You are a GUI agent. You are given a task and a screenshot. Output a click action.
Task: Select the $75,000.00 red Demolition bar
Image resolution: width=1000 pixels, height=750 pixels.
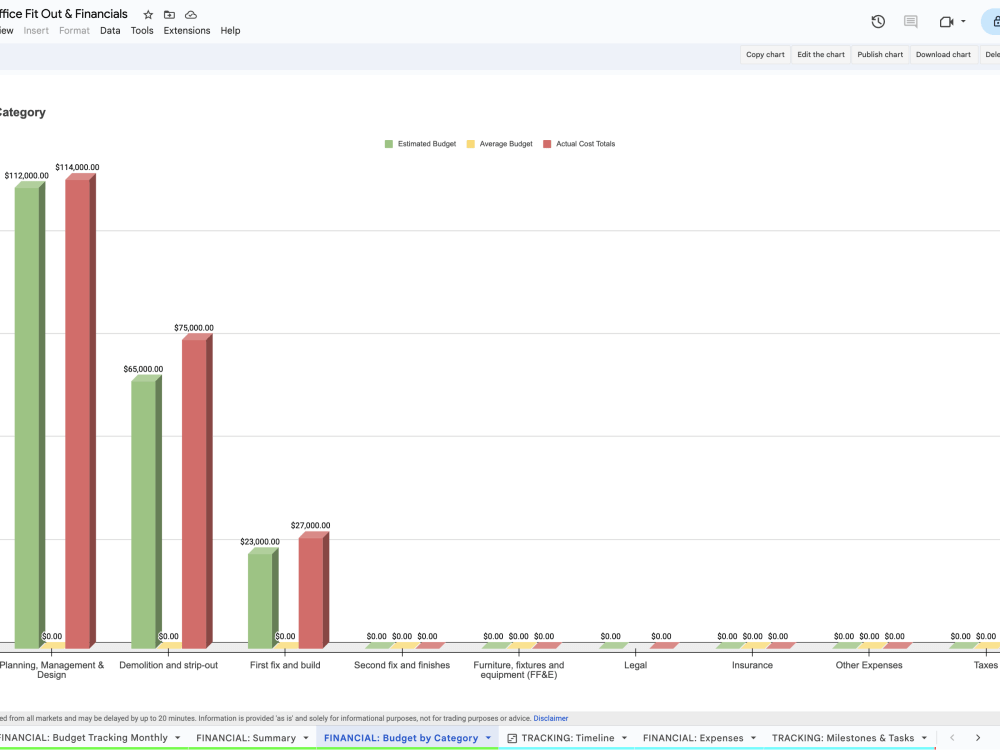click(196, 492)
